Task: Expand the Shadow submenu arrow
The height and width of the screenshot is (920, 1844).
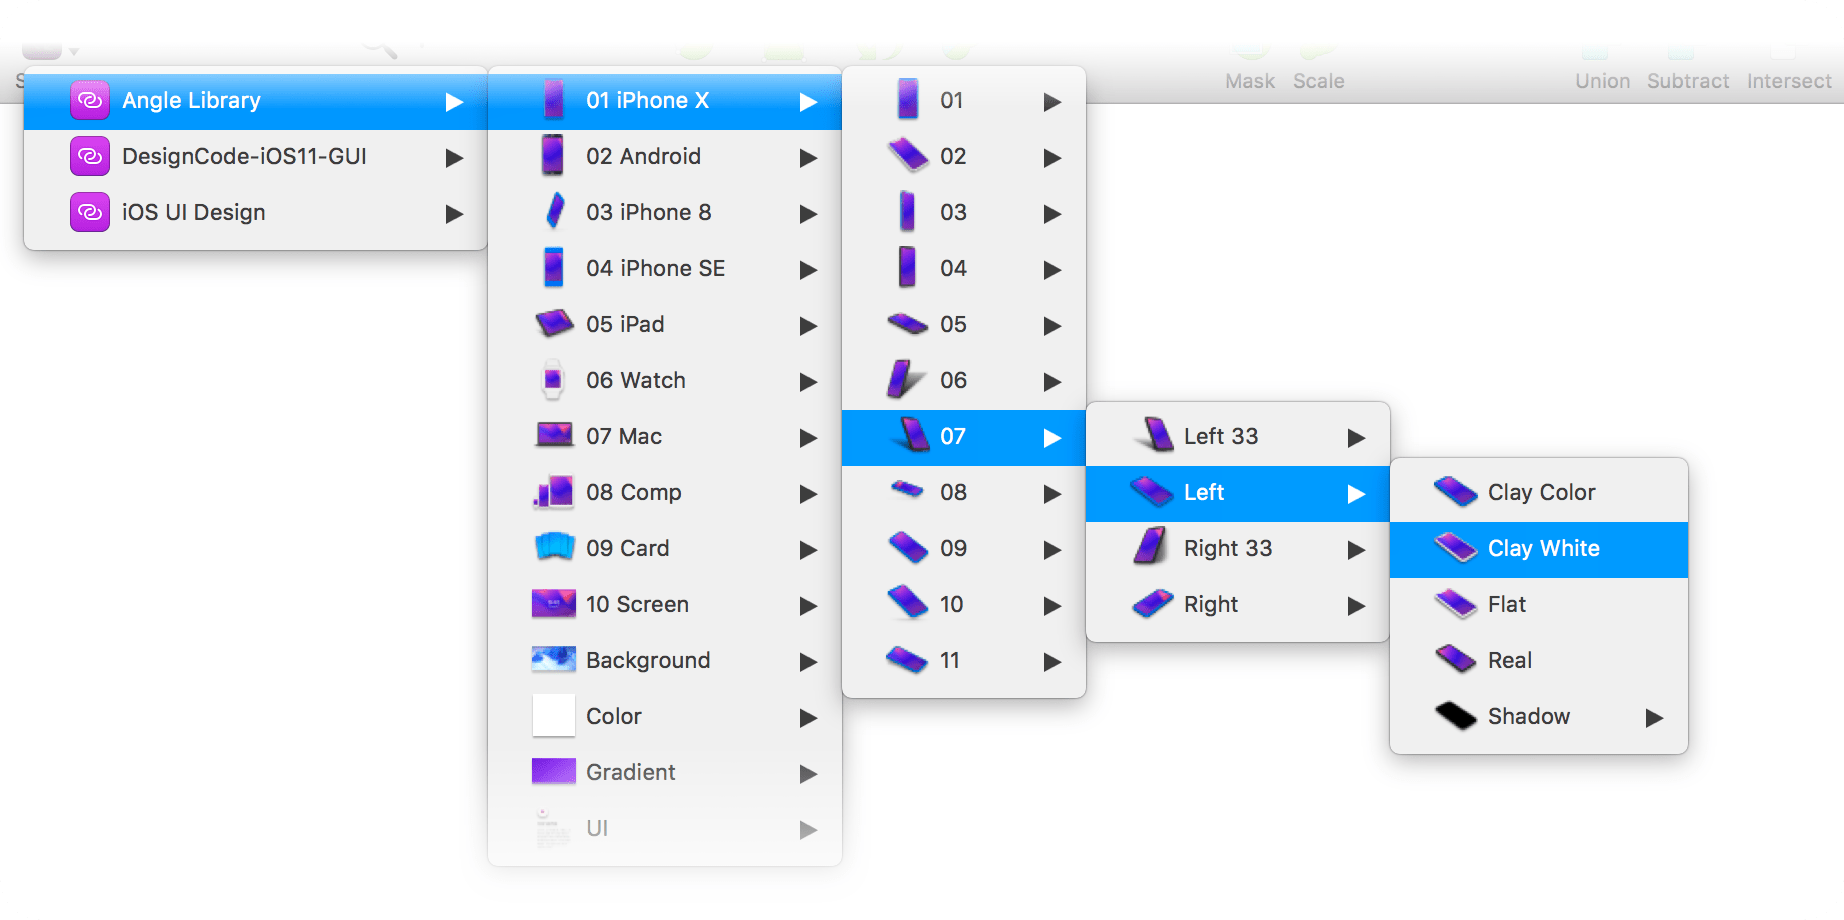Action: coord(1654,718)
